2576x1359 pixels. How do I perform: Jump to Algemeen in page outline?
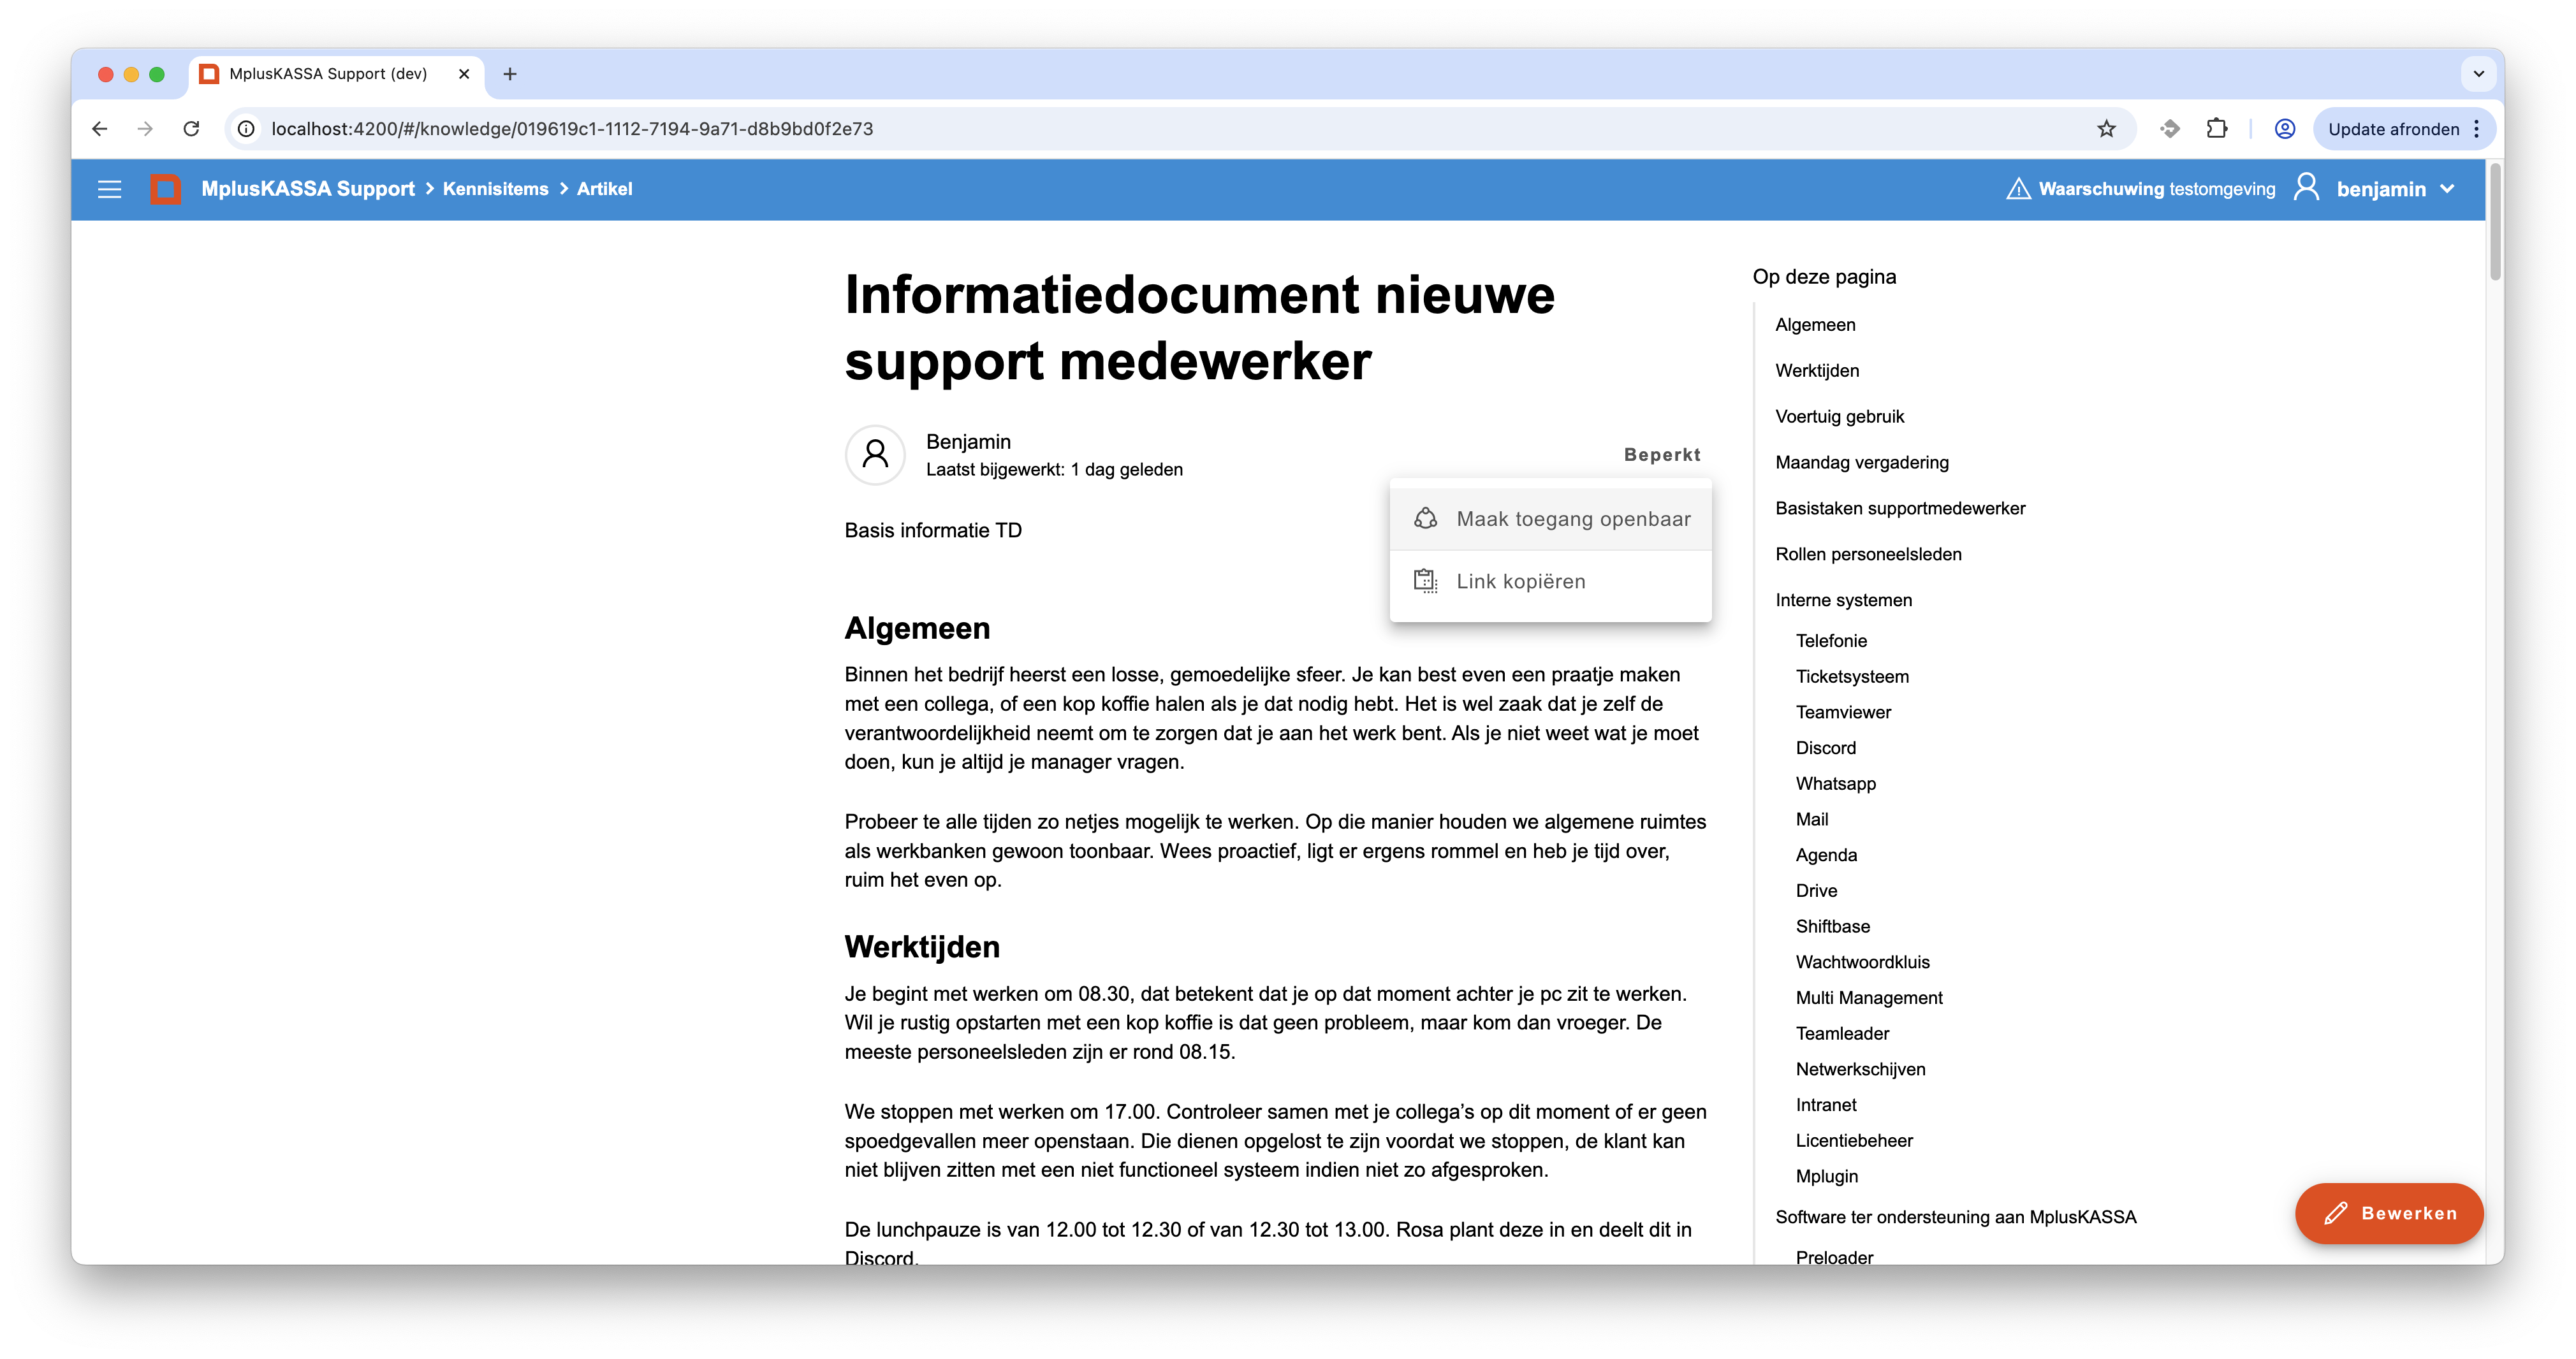[x=1815, y=325]
